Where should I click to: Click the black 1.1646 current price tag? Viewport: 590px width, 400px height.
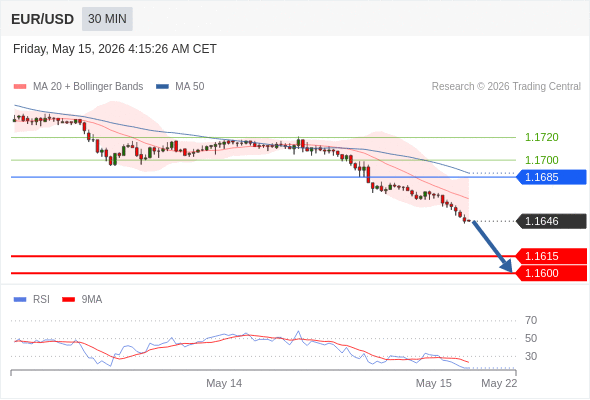click(551, 221)
